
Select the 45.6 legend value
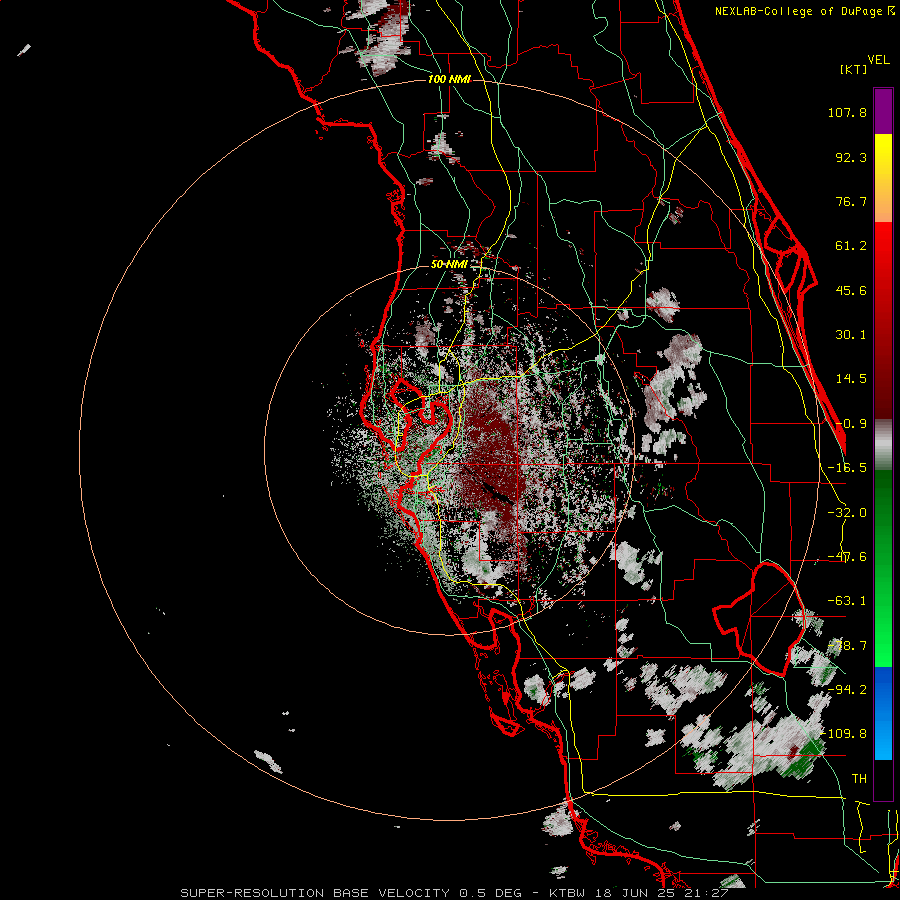(851, 290)
